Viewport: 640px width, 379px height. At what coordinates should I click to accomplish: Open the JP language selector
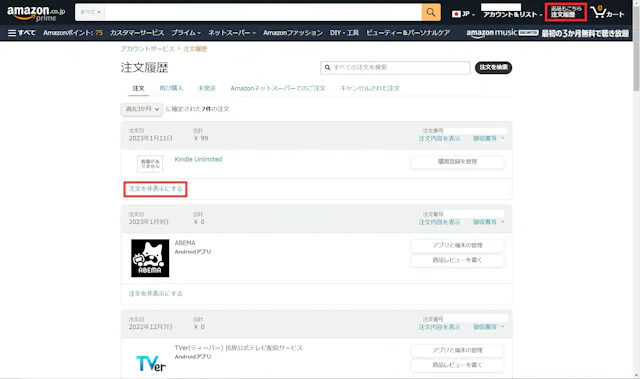463,14
